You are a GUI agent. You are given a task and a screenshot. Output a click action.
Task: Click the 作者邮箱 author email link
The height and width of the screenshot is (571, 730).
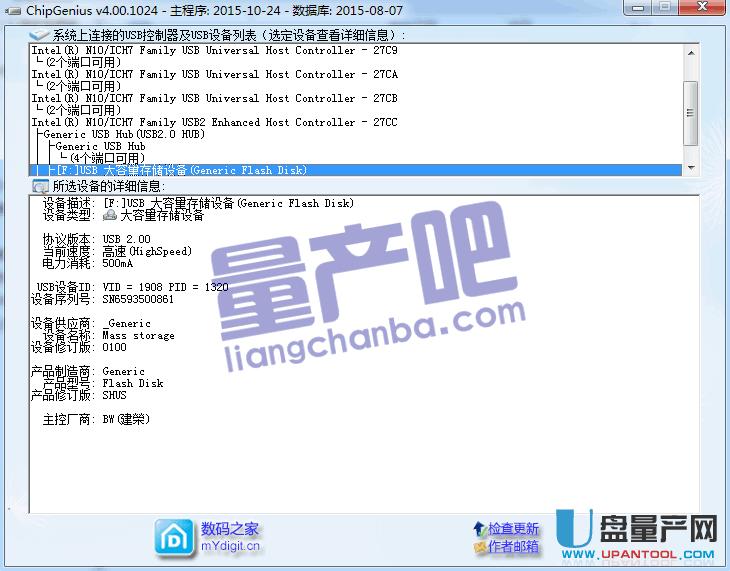[x=513, y=547]
